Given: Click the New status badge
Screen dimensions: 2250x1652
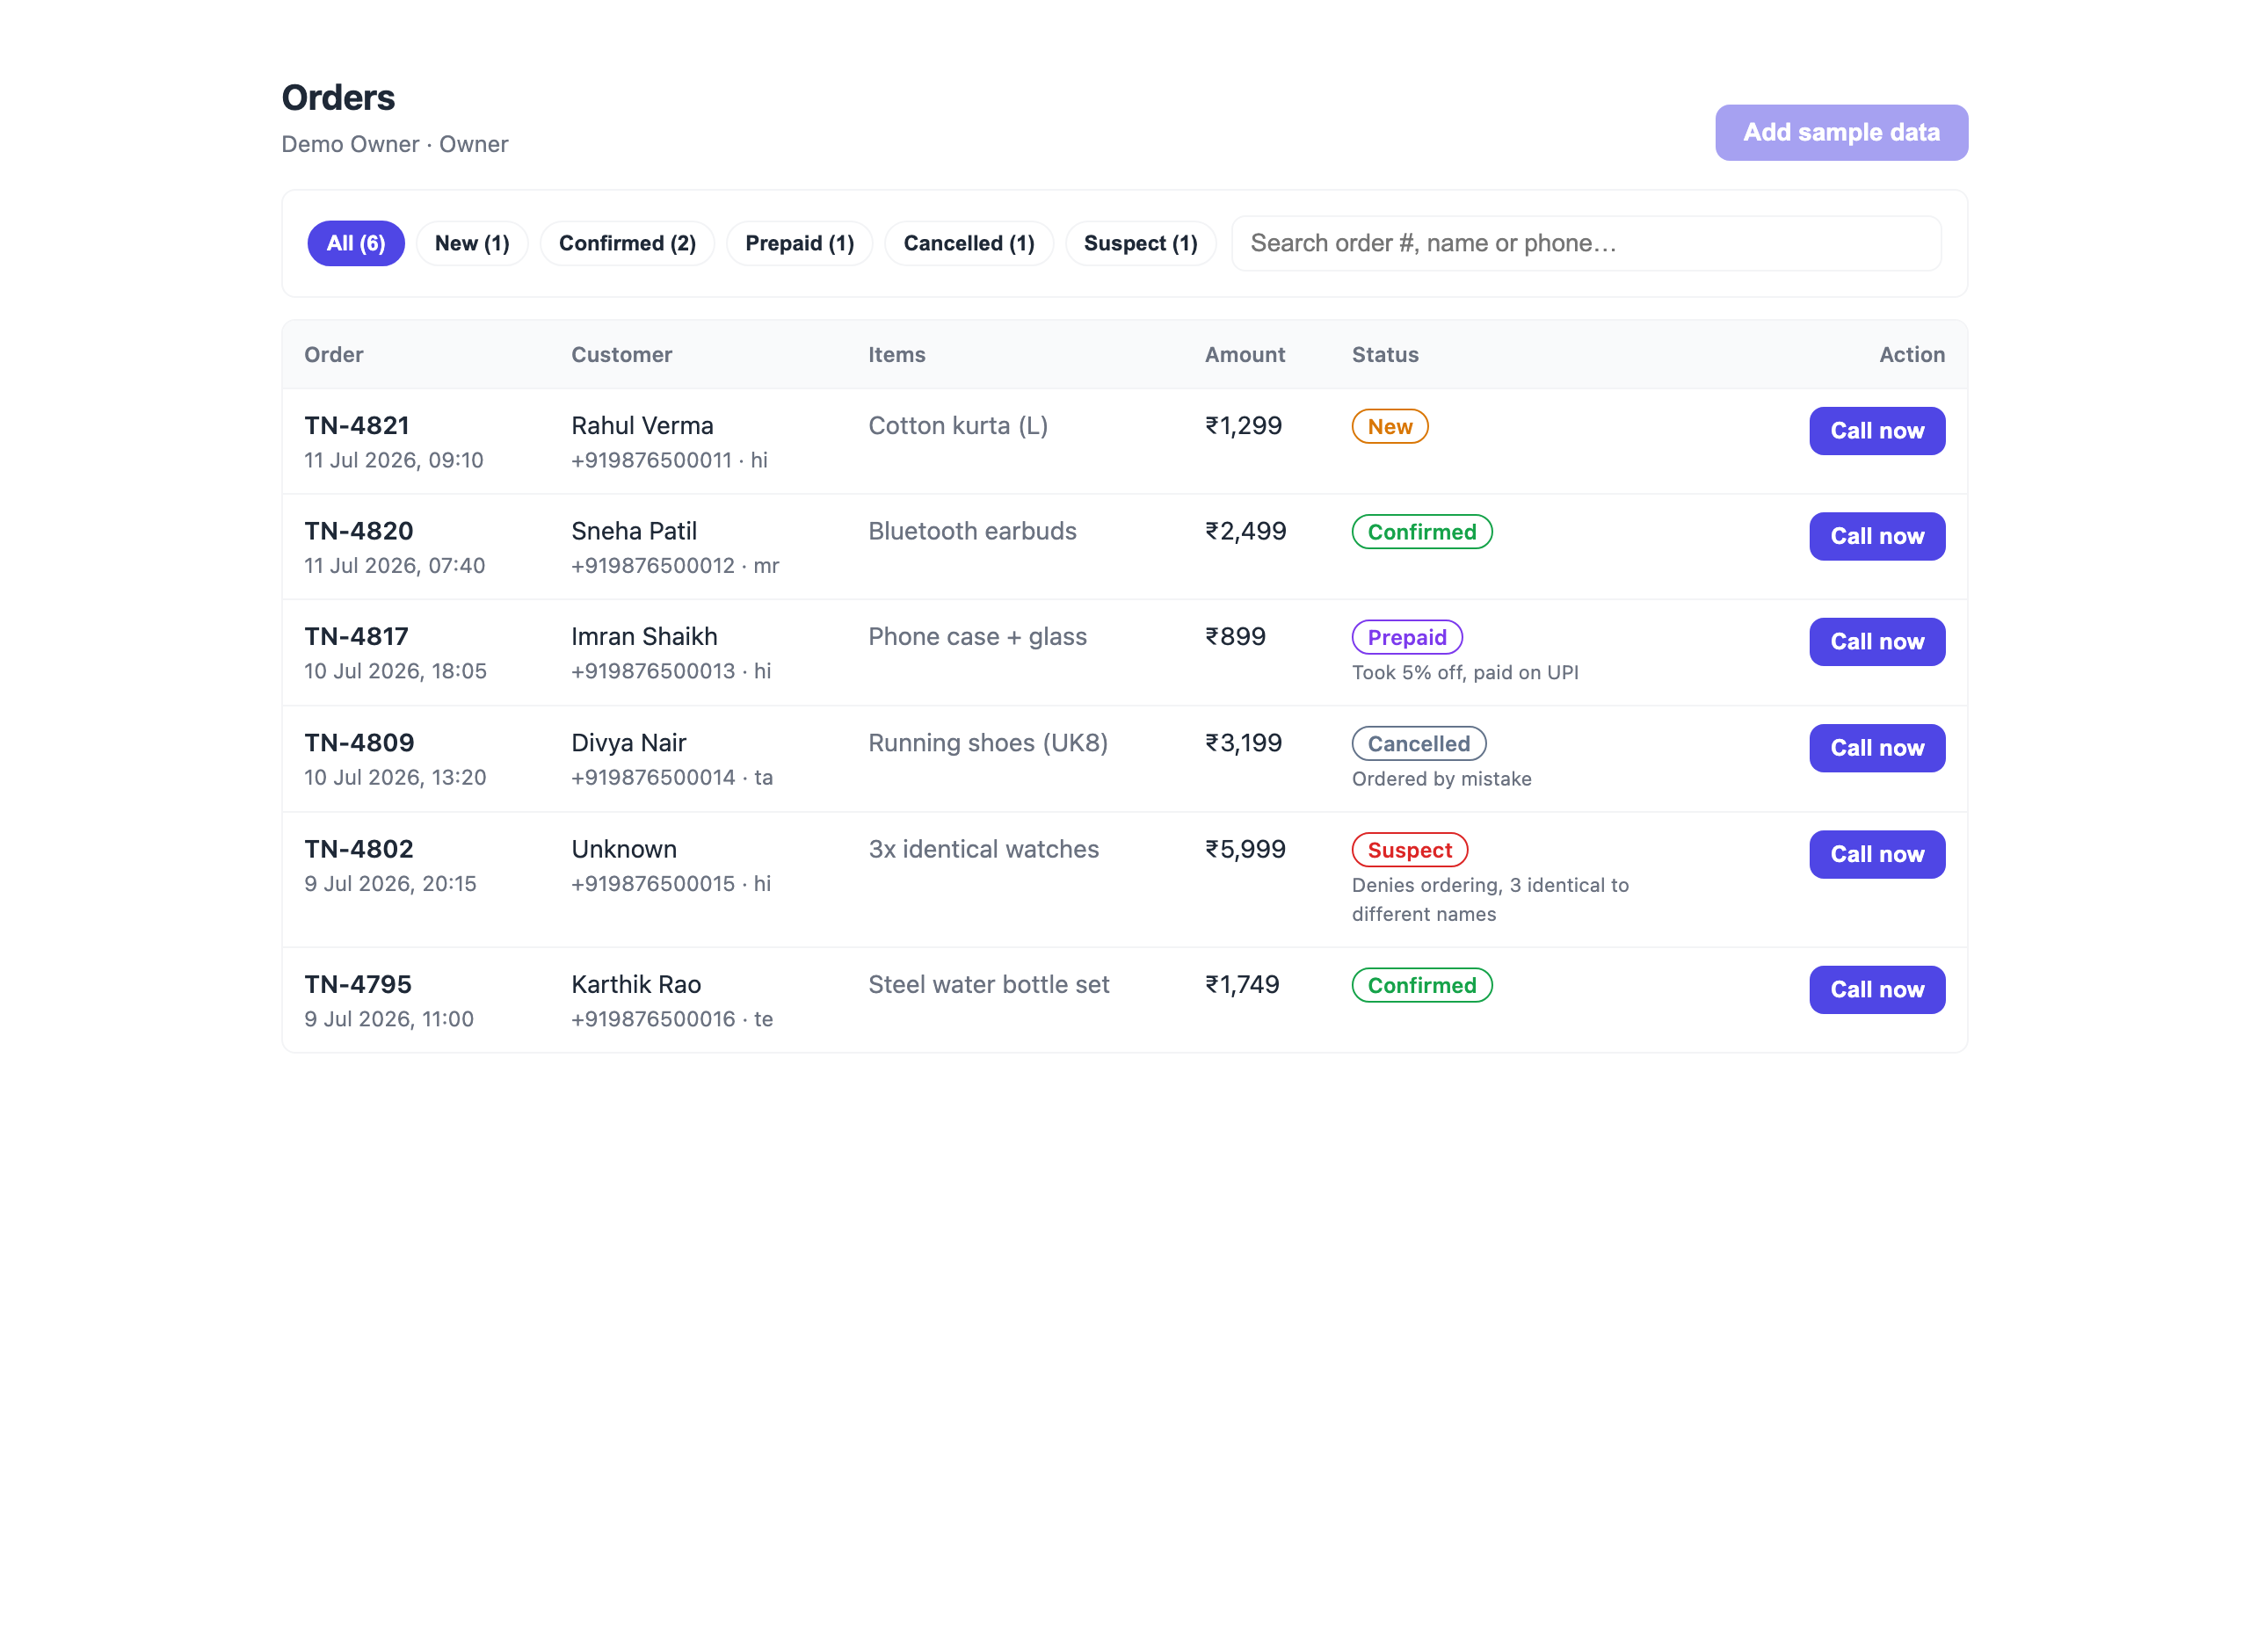Looking at the screenshot, I should pyautogui.click(x=1390, y=426).
